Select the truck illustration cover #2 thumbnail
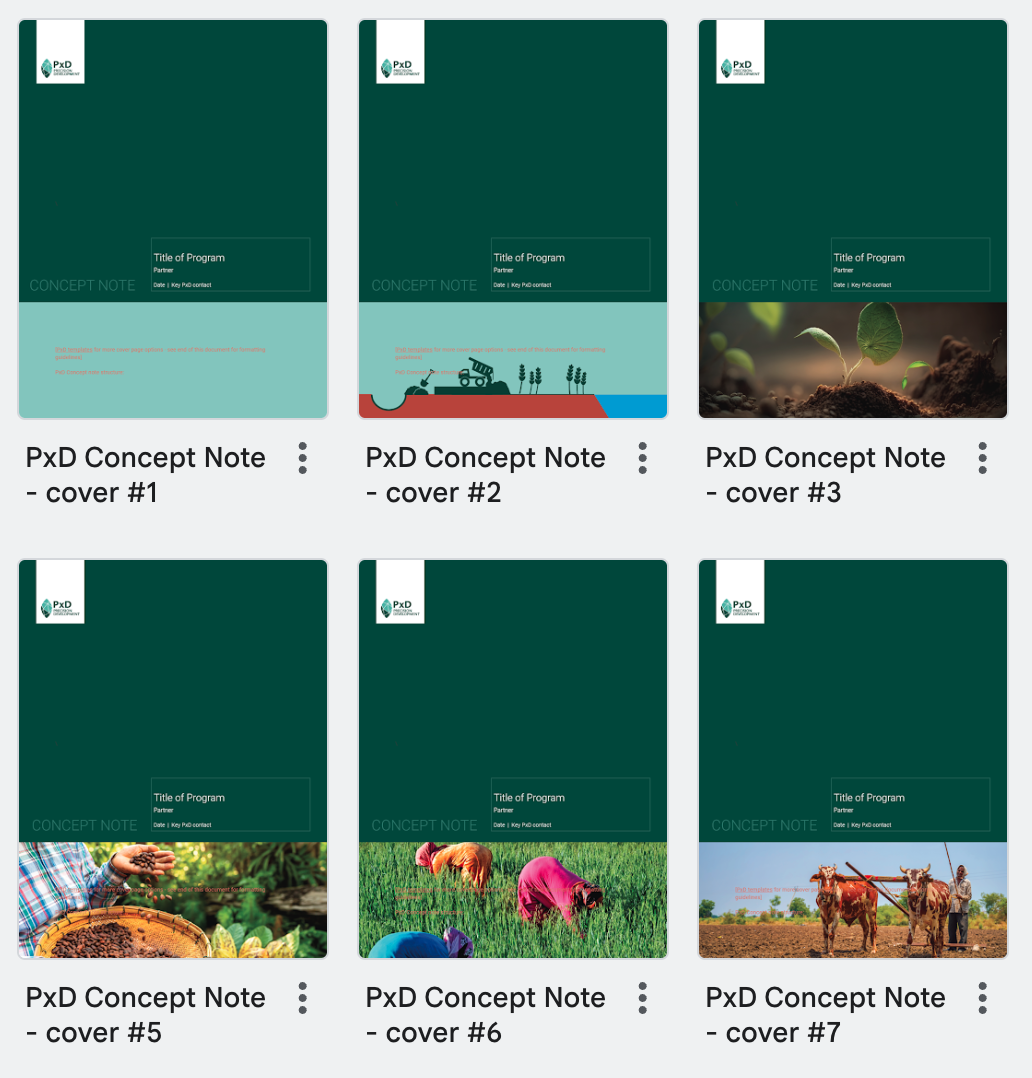 (x=513, y=219)
